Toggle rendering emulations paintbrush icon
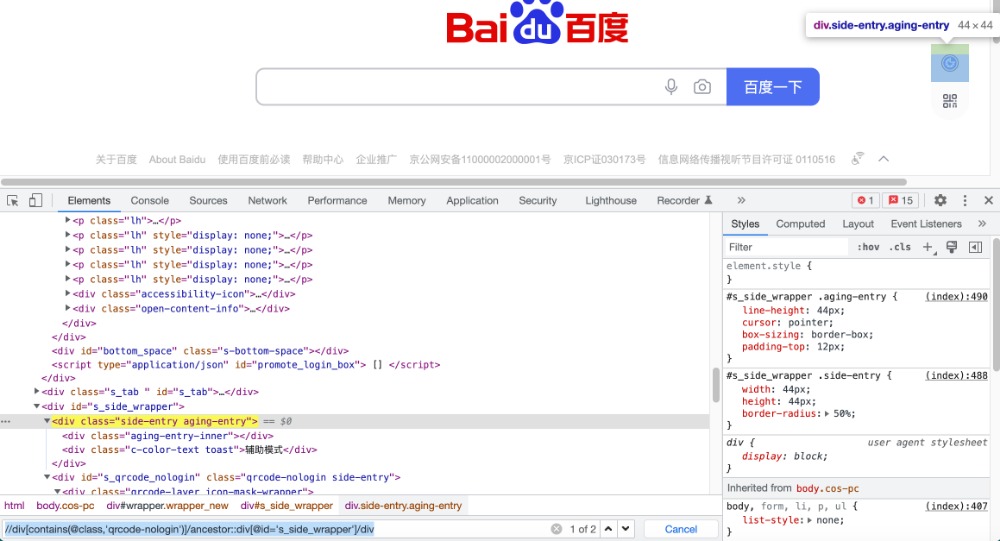Image resolution: width=1000 pixels, height=541 pixels. [x=952, y=247]
